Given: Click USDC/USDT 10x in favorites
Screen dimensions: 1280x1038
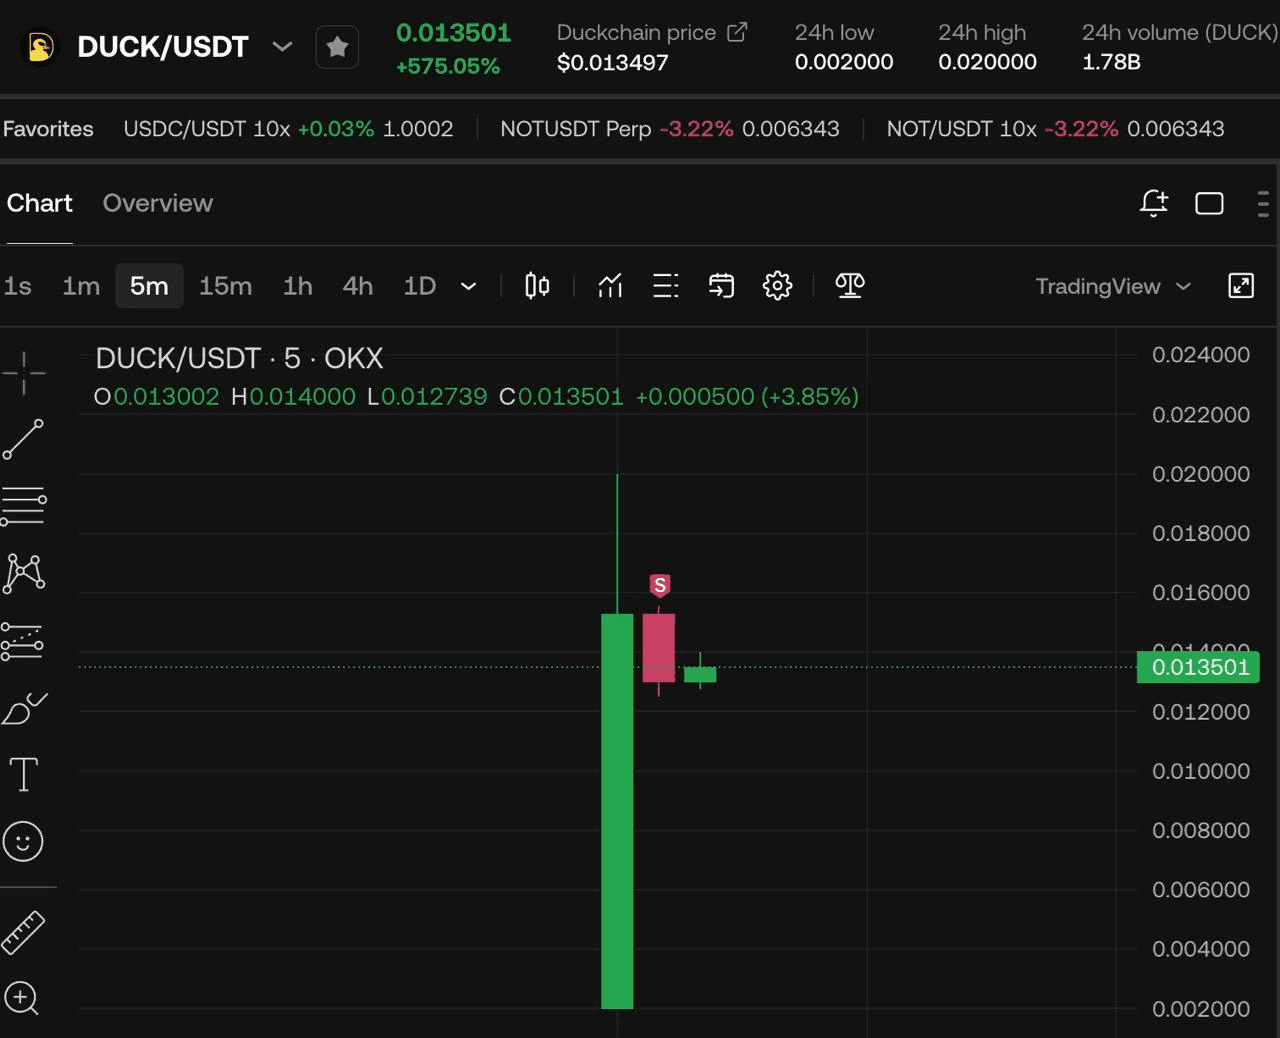Looking at the screenshot, I should [288, 129].
